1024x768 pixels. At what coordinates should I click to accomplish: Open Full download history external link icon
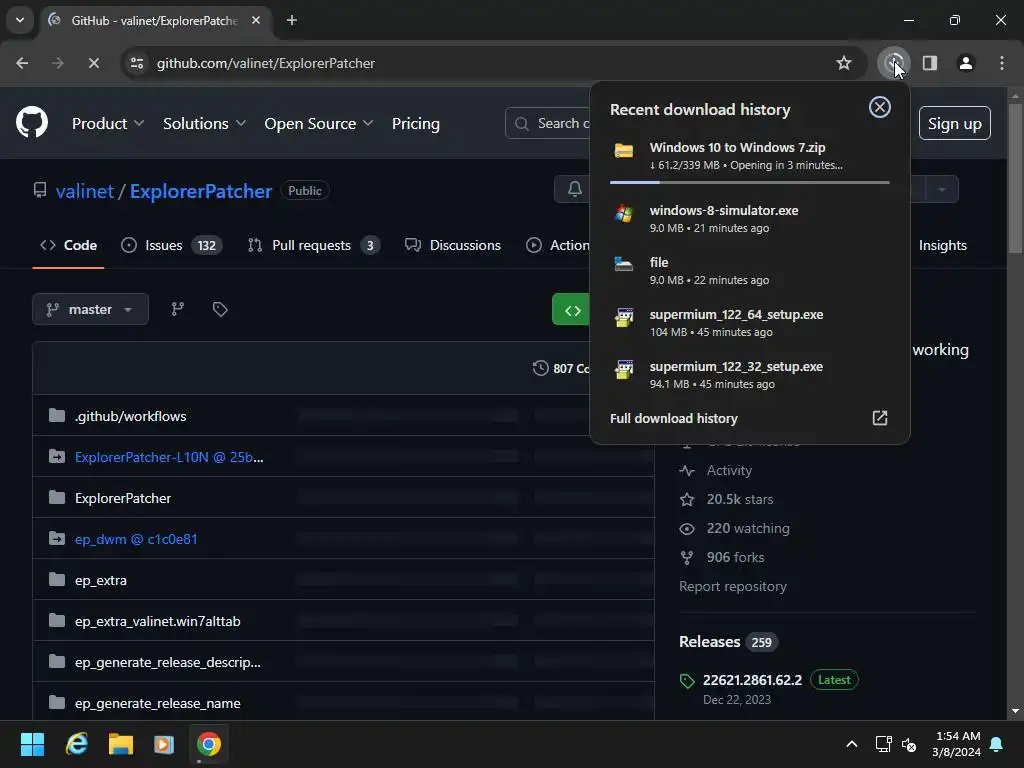880,418
